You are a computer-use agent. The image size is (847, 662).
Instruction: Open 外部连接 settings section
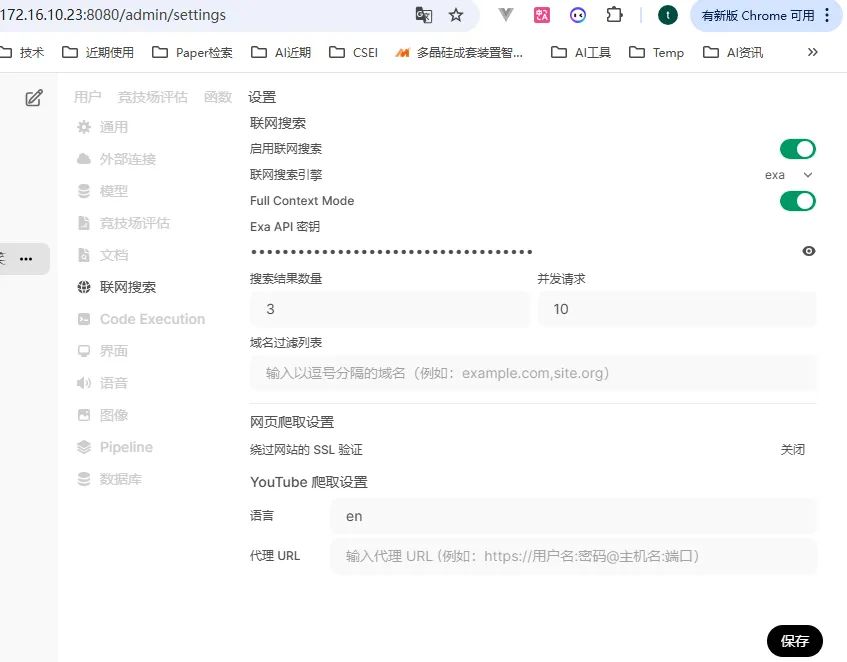tap(116, 159)
